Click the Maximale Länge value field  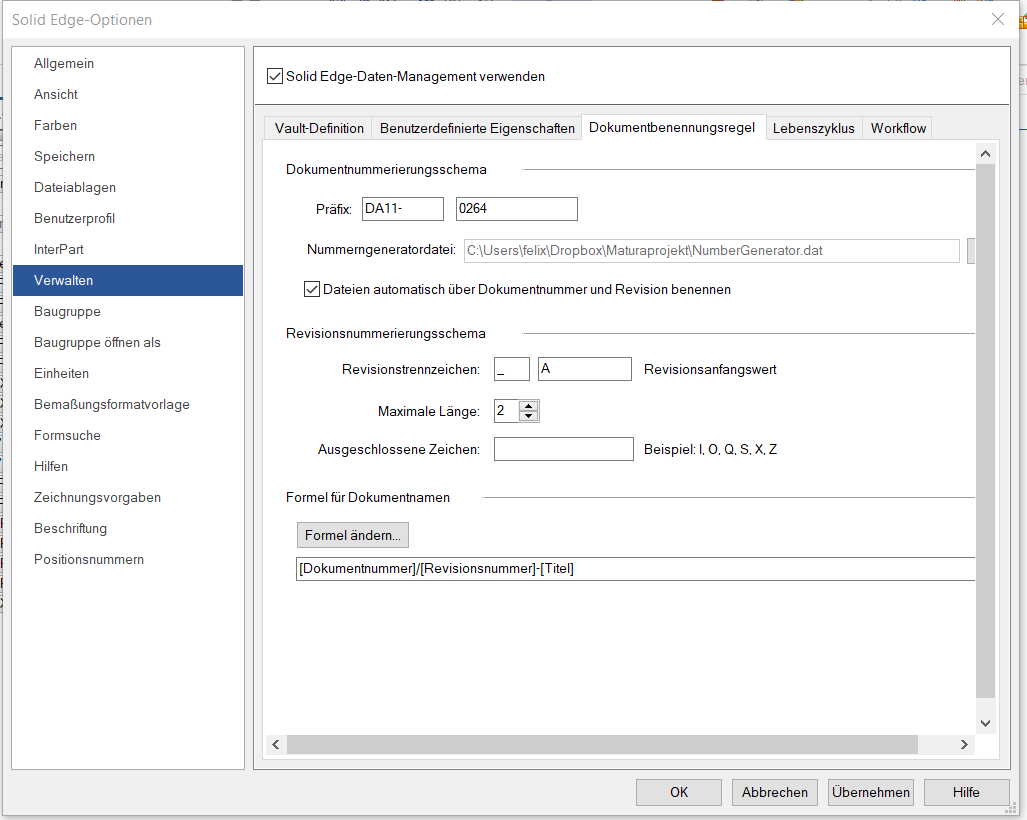[506, 411]
